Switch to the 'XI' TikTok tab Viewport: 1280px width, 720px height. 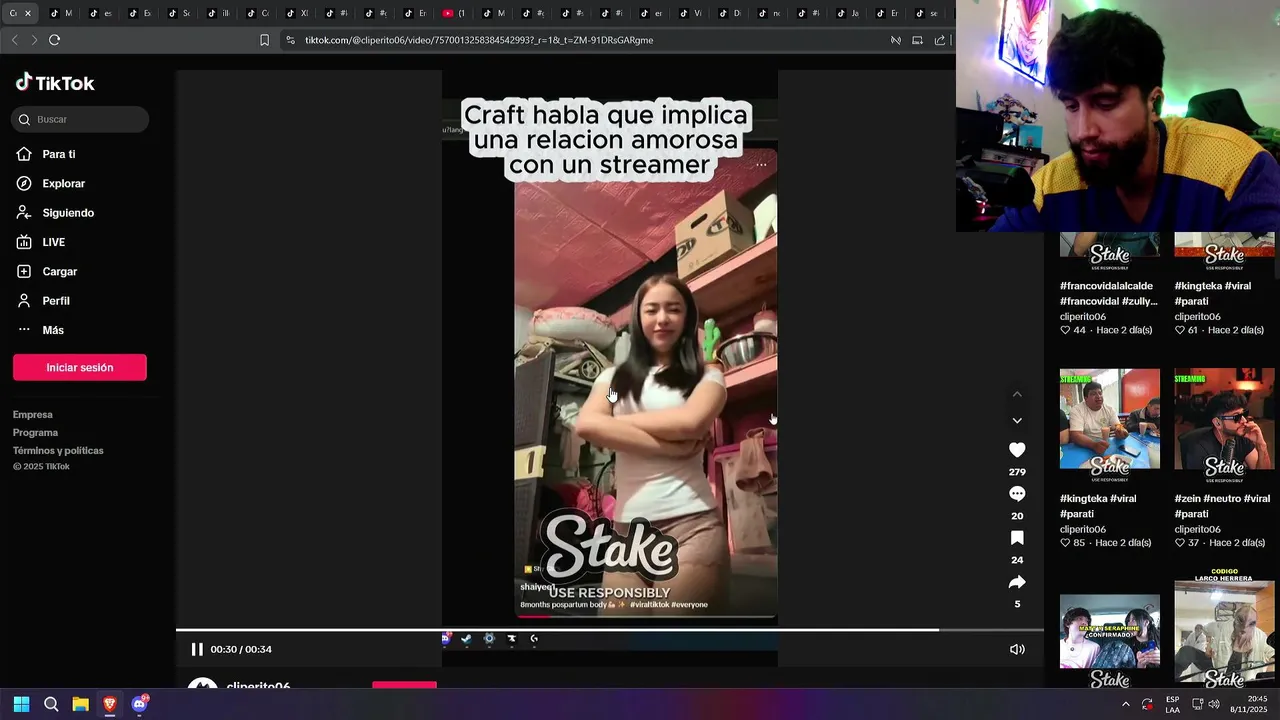click(297, 13)
